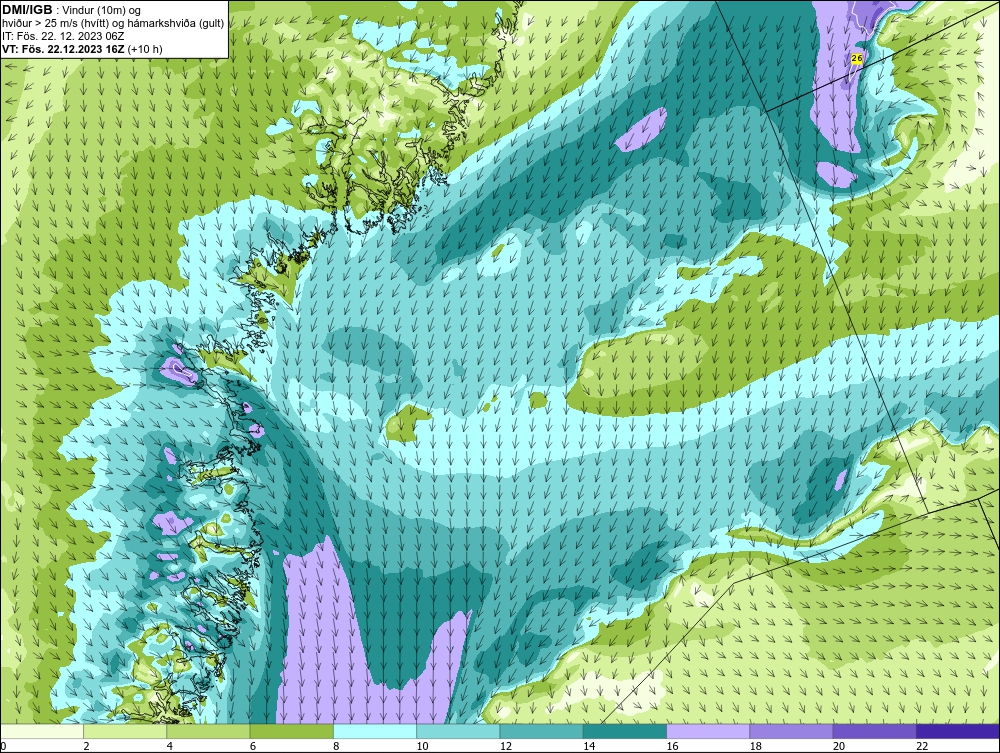Click the legend scale label '2'
1000x753 pixels.
(x=86, y=746)
